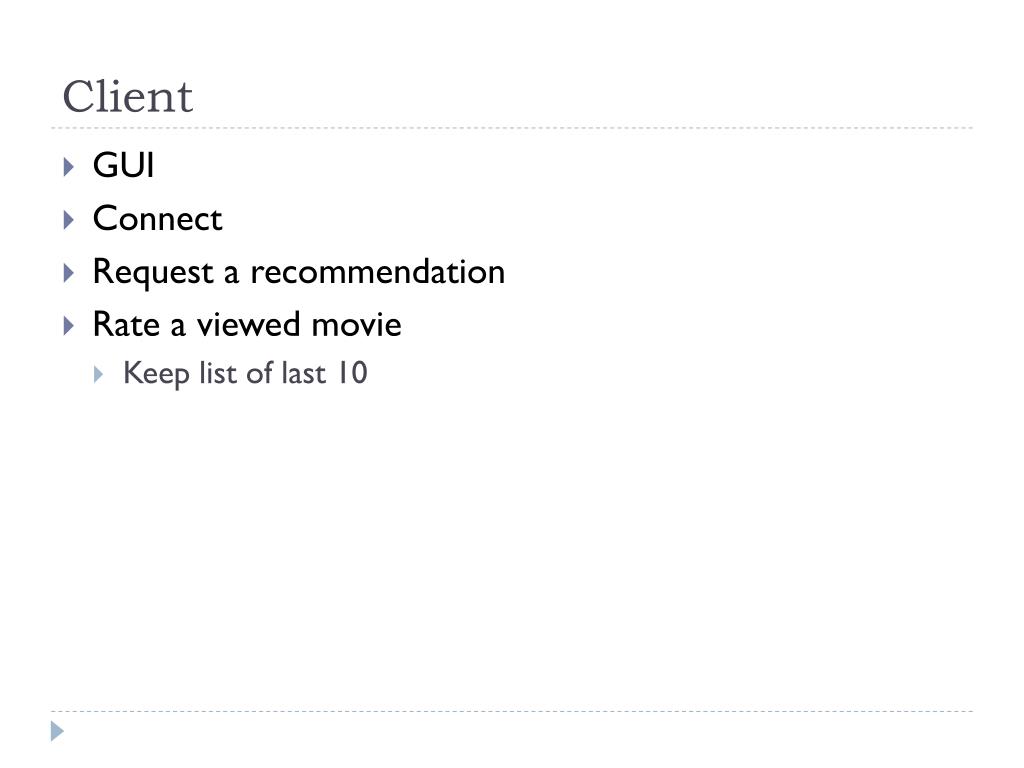The width and height of the screenshot is (1024, 768).
Task: Click the arrow bullet beside Connect
Action: click(x=69, y=219)
